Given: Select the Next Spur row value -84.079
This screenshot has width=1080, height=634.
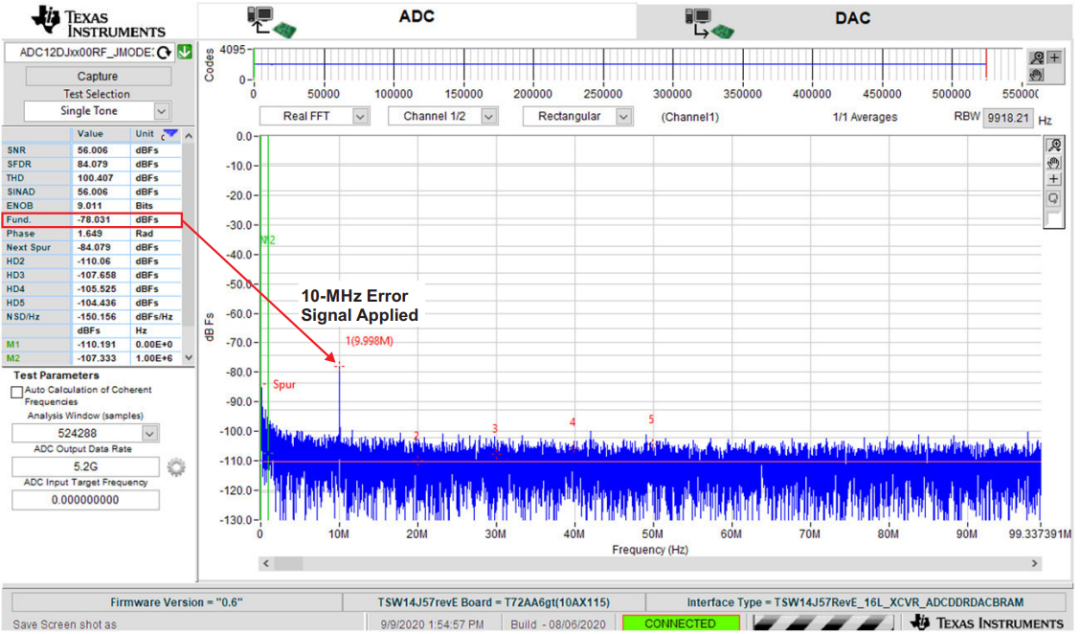Looking at the screenshot, I should click(x=101, y=247).
